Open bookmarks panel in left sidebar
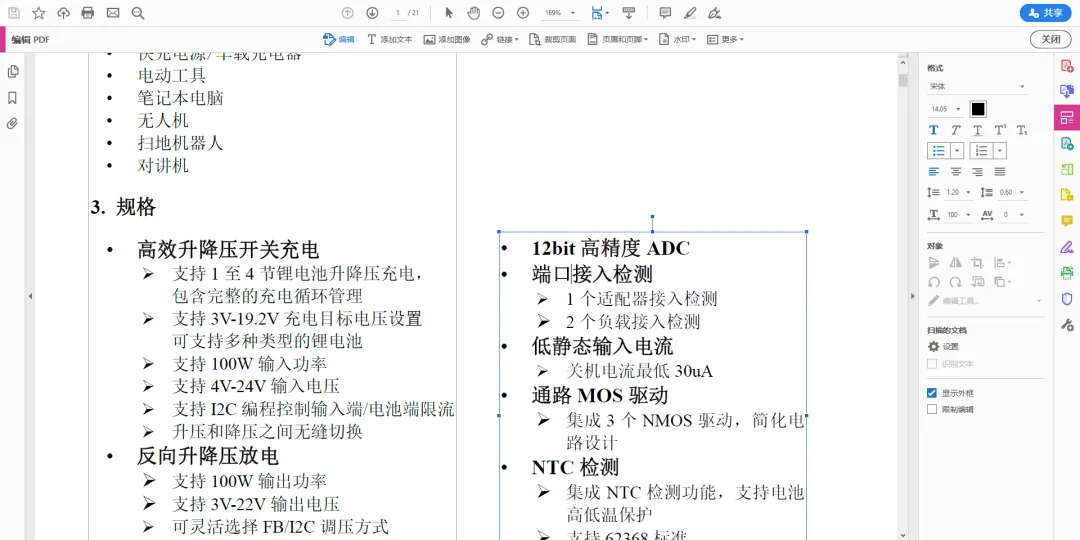The image size is (1080, 540). [12, 98]
